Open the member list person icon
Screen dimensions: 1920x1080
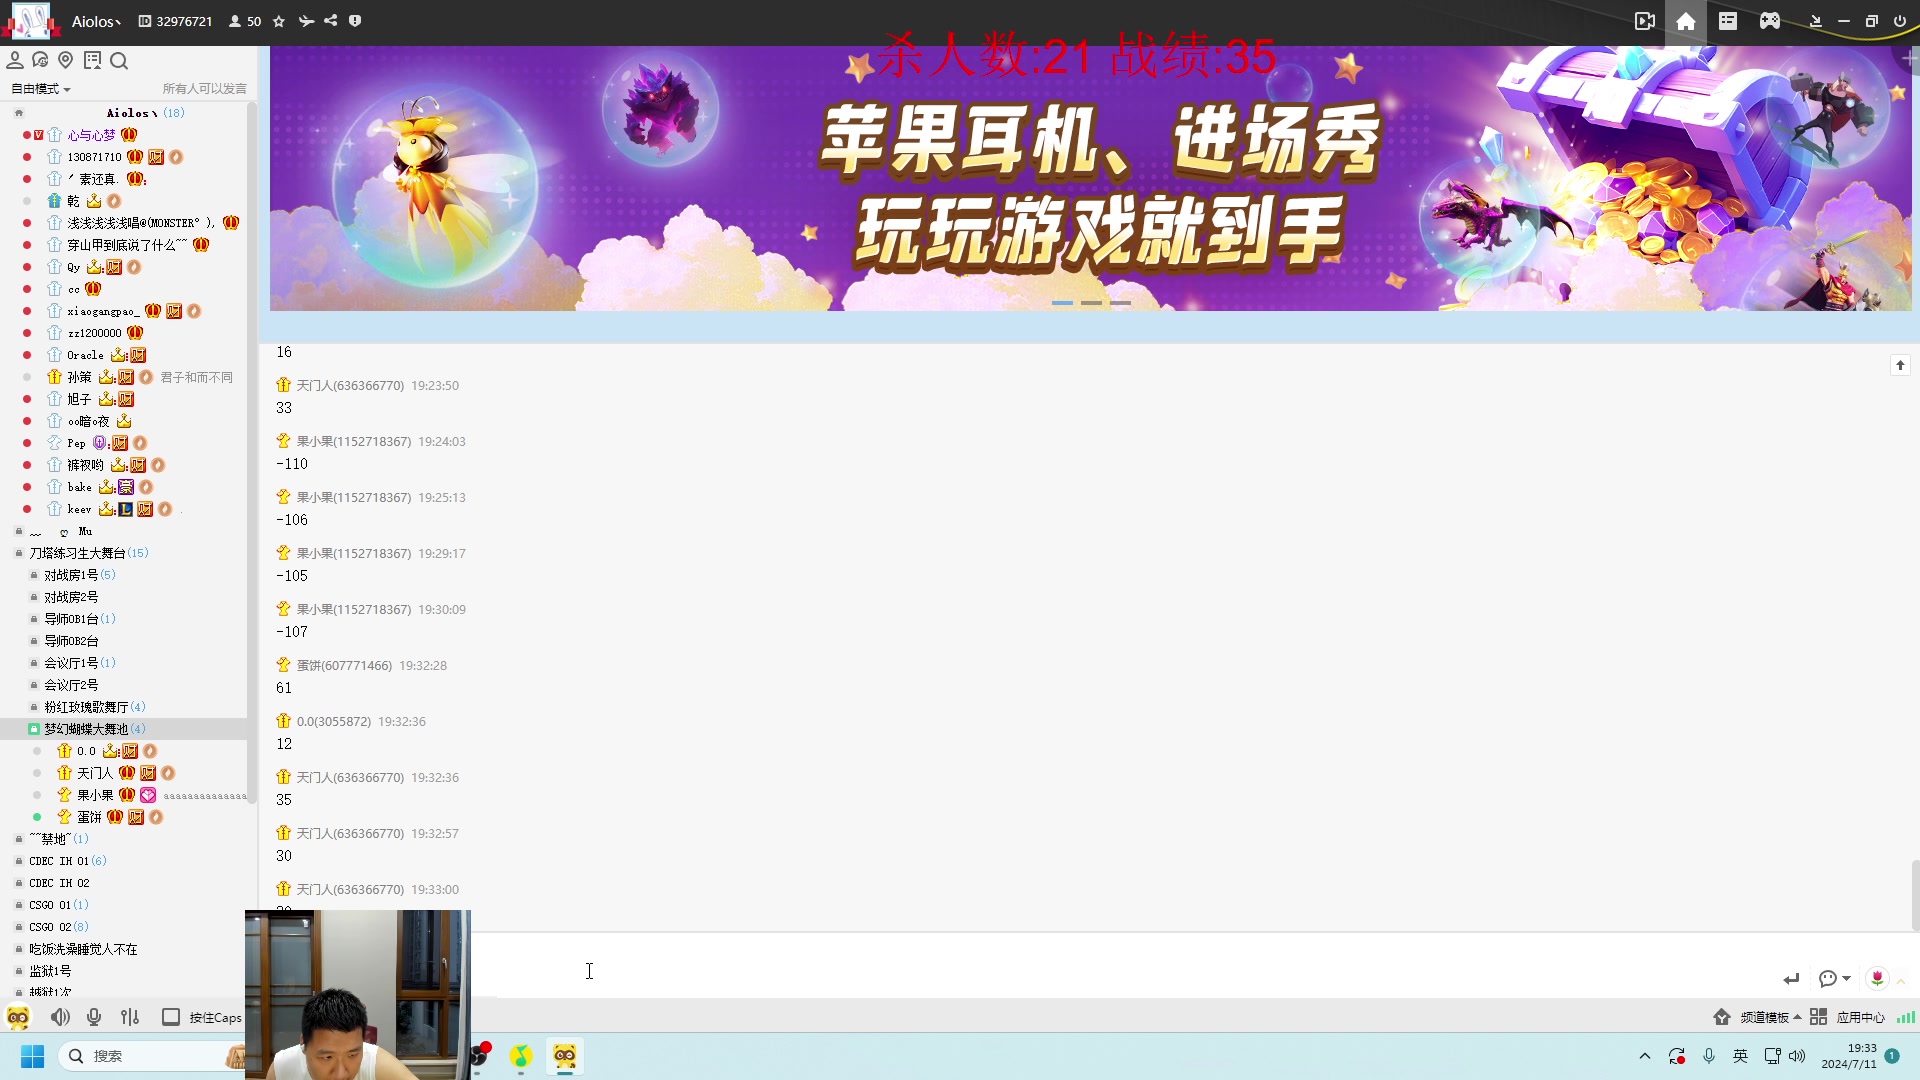point(15,61)
